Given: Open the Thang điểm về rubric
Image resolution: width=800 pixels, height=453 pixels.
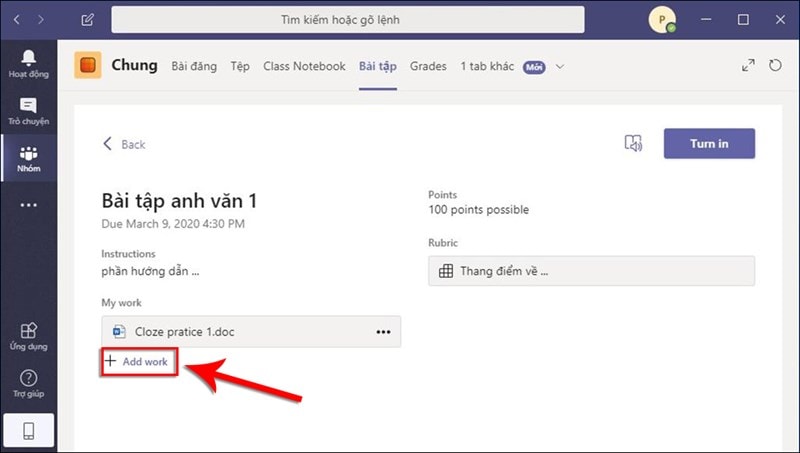Looking at the screenshot, I should 591,271.
